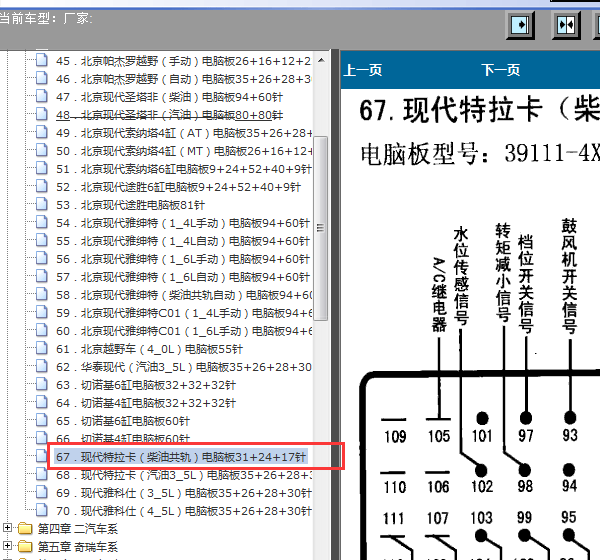The image size is (600, 560).
Task: Open item 54 雅绅特（1_4L手动）
Action: click(x=183, y=223)
